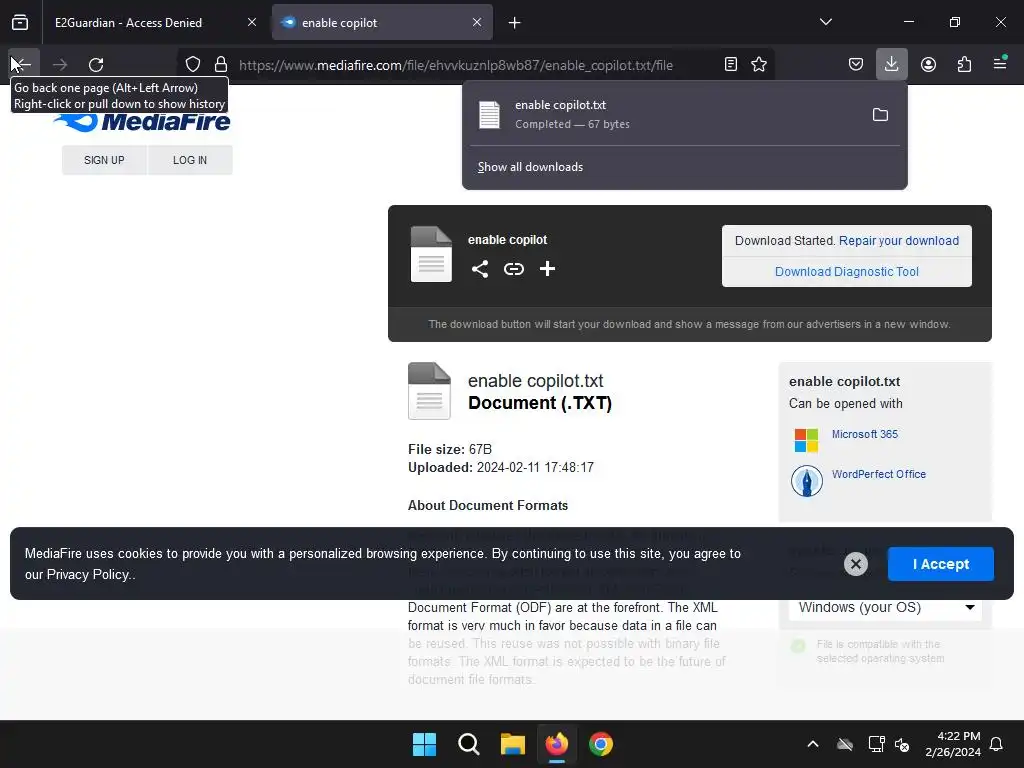Open the Extensions puzzle icon

pyautogui.click(x=964, y=64)
